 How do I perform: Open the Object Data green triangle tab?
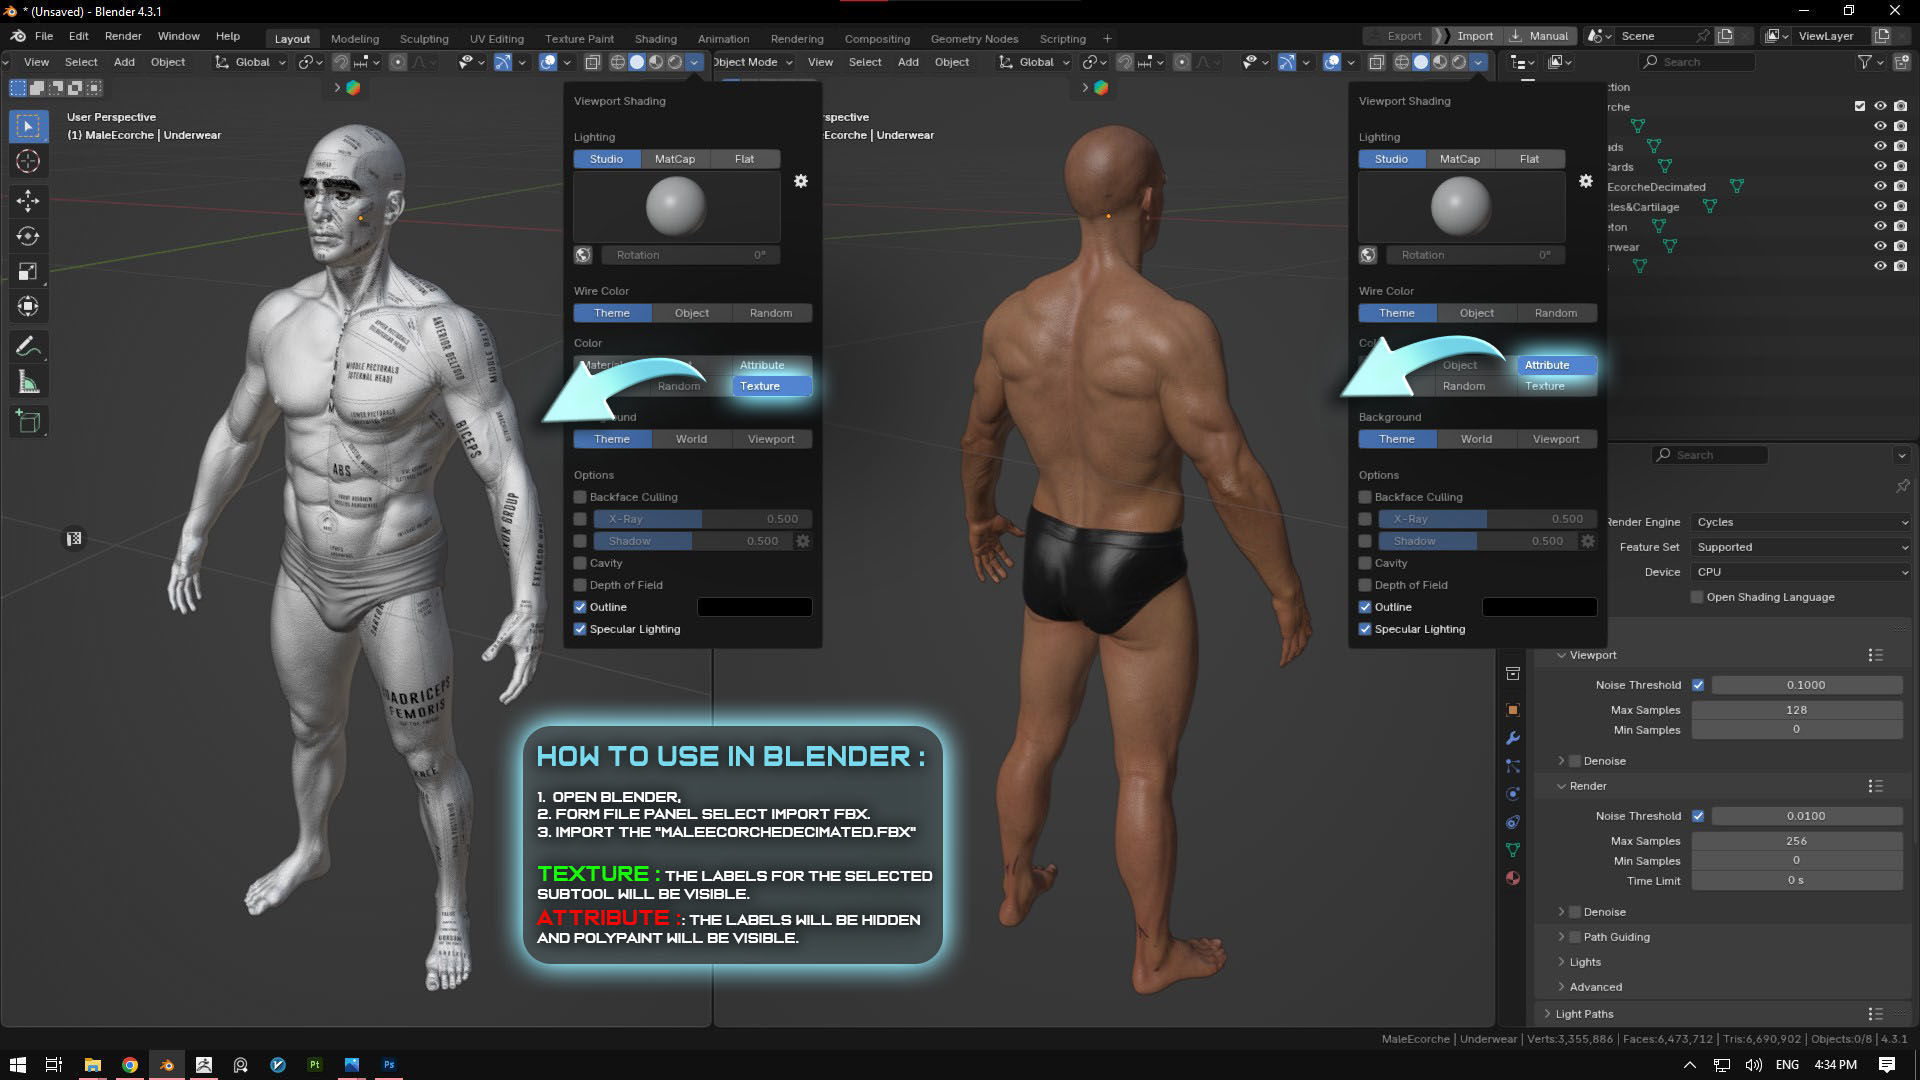coord(1513,850)
